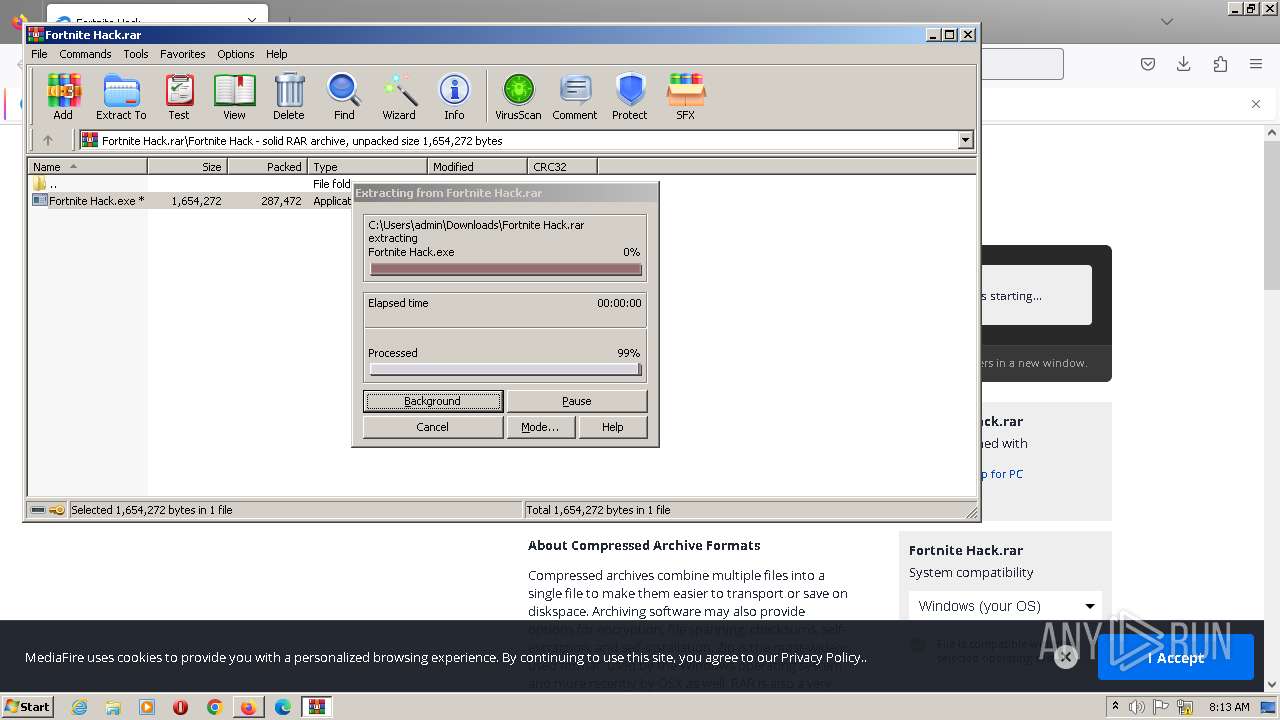The height and width of the screenshot is (720, 1280).
Task: Click the file extraction progress bar
Action: (x=505, y=269)
